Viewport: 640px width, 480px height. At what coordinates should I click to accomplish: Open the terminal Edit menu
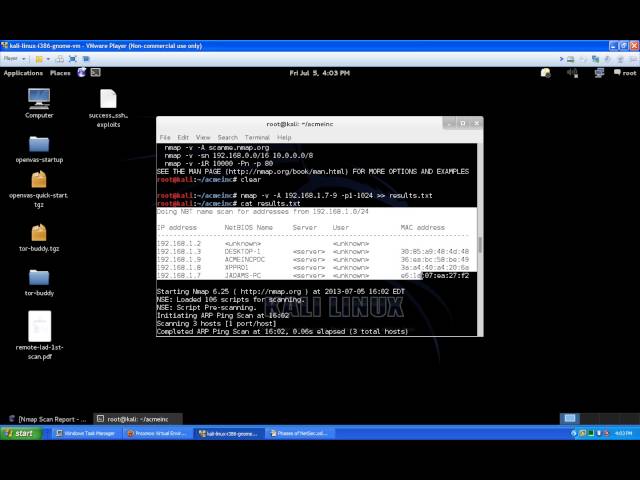point(183,137)
